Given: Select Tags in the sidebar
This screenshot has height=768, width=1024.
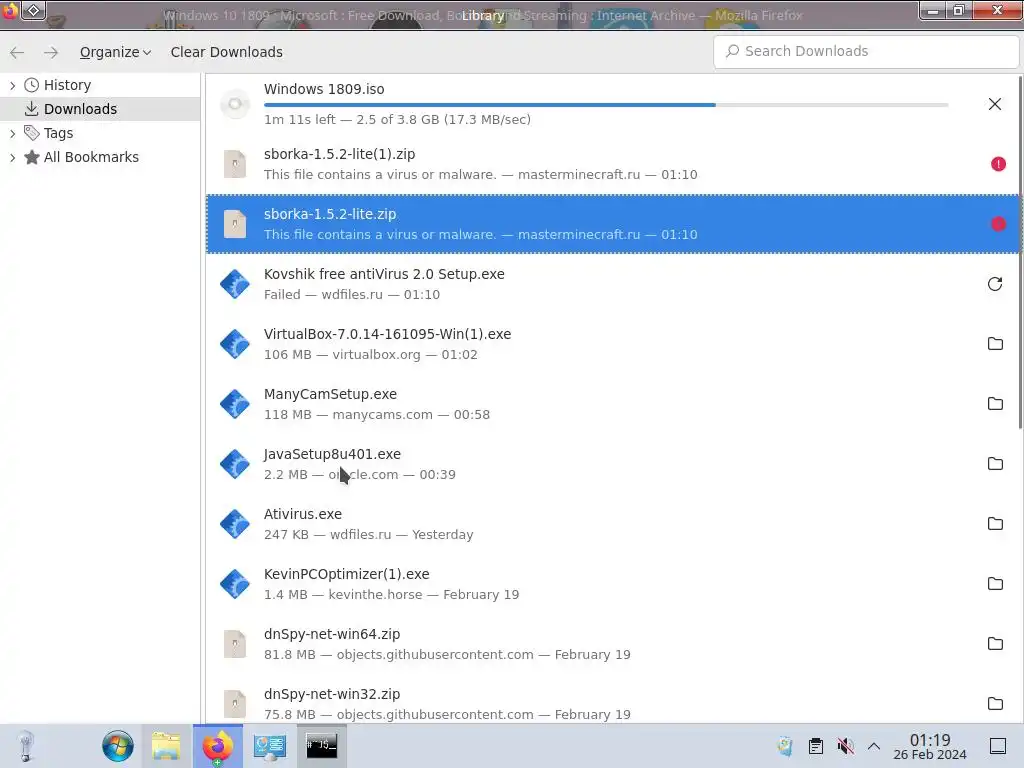Looking at the screenshot, I should pyautogui.click(x=58, y=133).
